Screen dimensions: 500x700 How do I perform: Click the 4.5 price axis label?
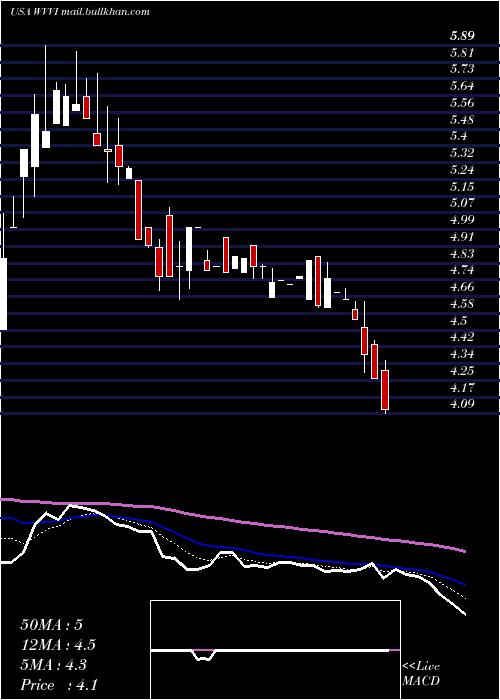point(458,321)
